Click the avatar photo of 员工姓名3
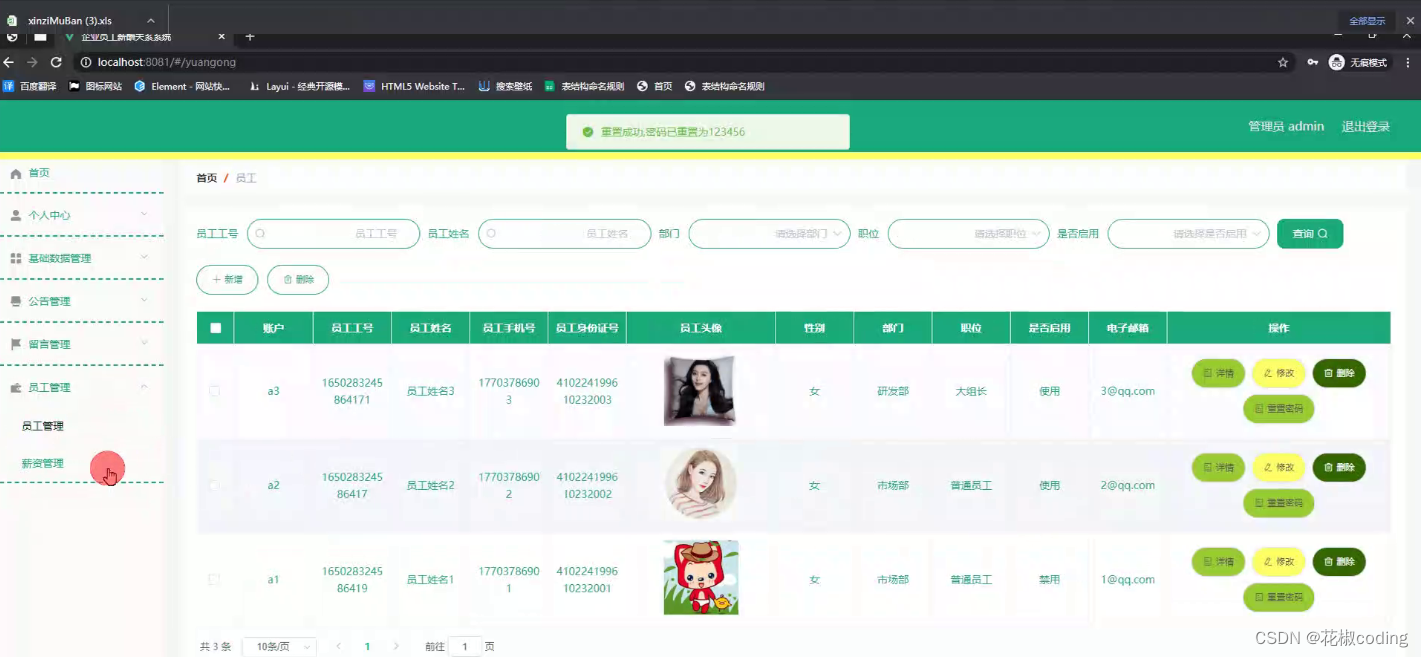Screen dimensions: 1423x657 (x=700, y=390)
